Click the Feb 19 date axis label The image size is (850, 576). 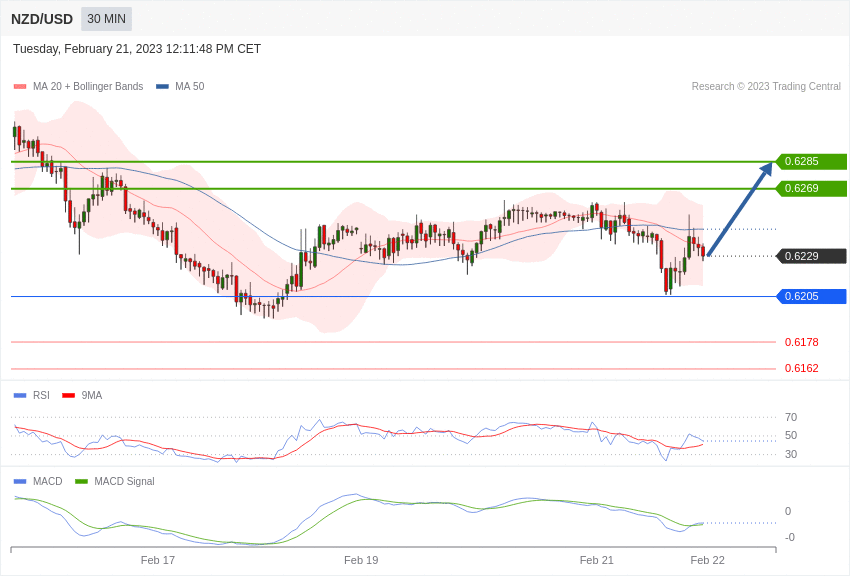pyautogui.click(x=361, y=560)
